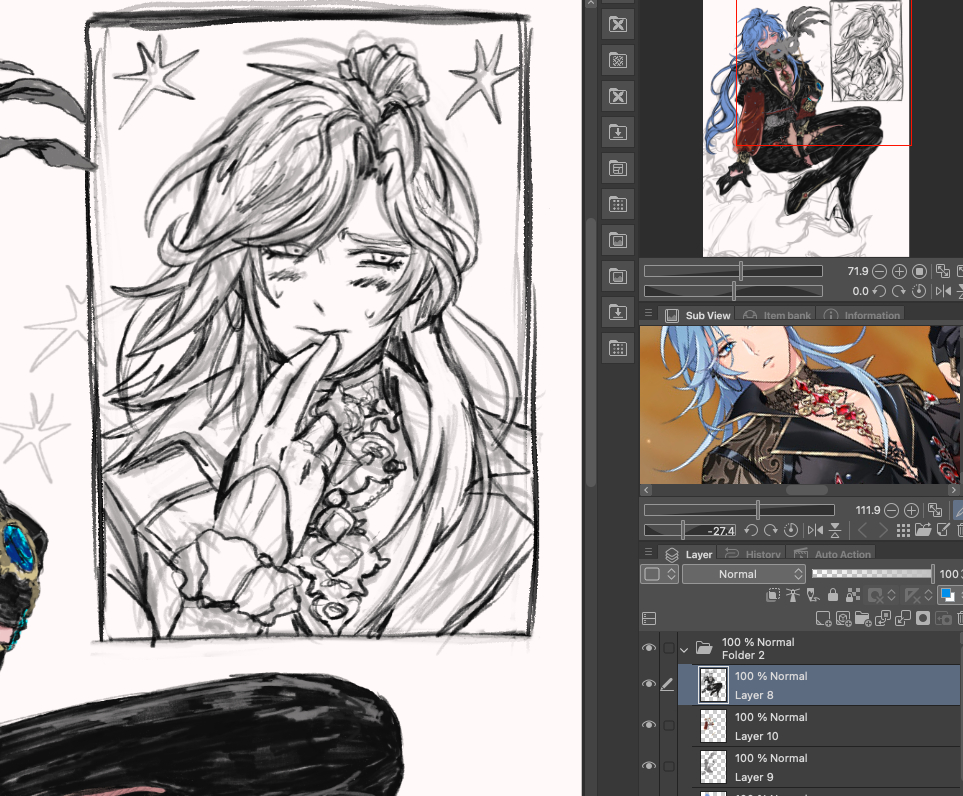963x796 pixels.
Task: Collapse the Folder 2 layer group
Action: pyautogui.click(x=684, y=648)
